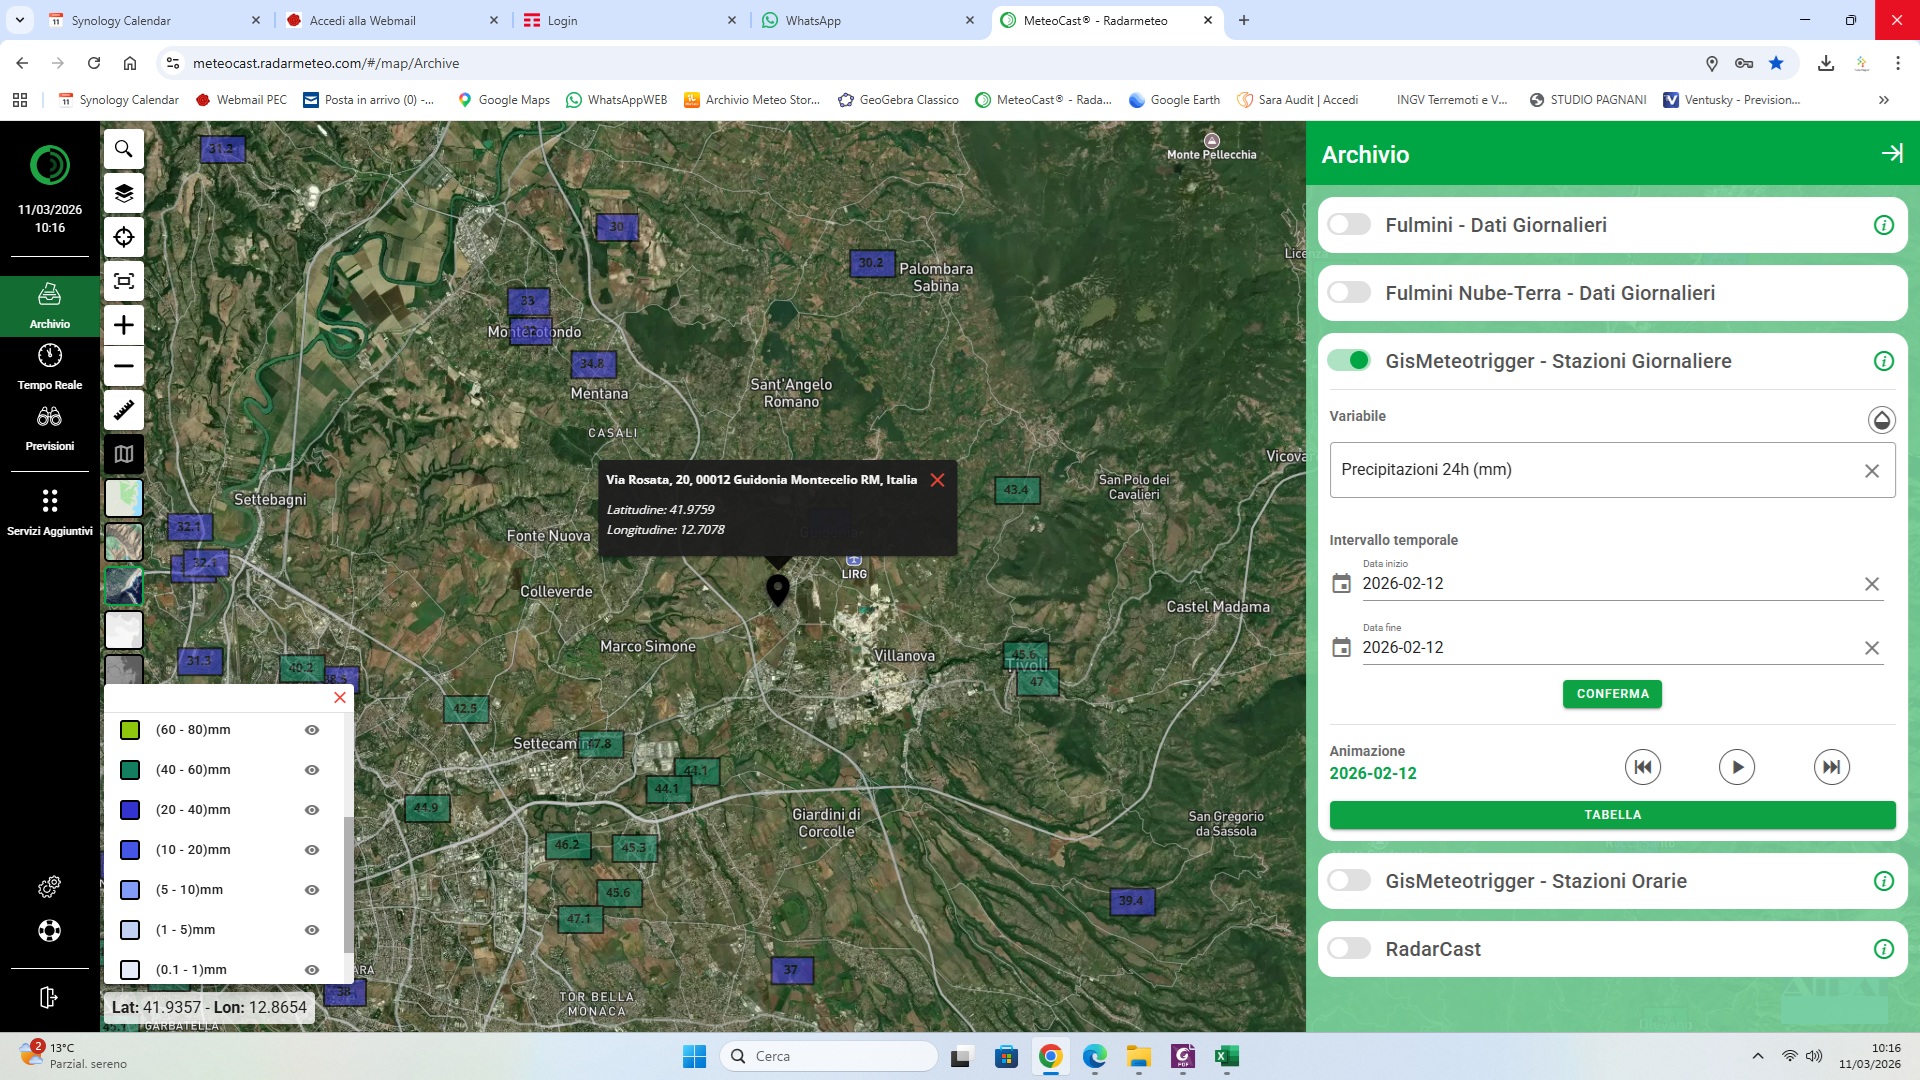Image resolution: width=1920 pixels, height=1080 pixels.
Task: Expand the hidden bookmarks chevron
Action: (x=1883, y=100)
